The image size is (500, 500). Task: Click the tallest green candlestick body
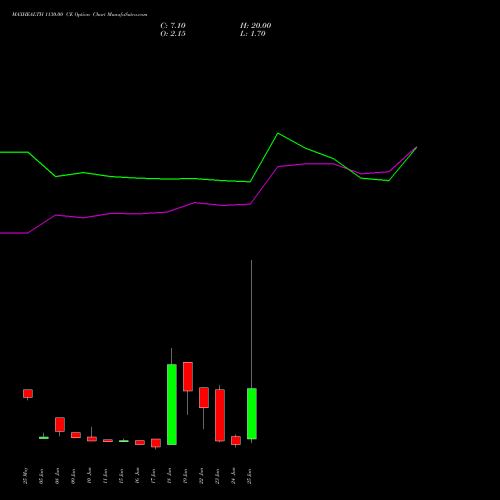172,404
